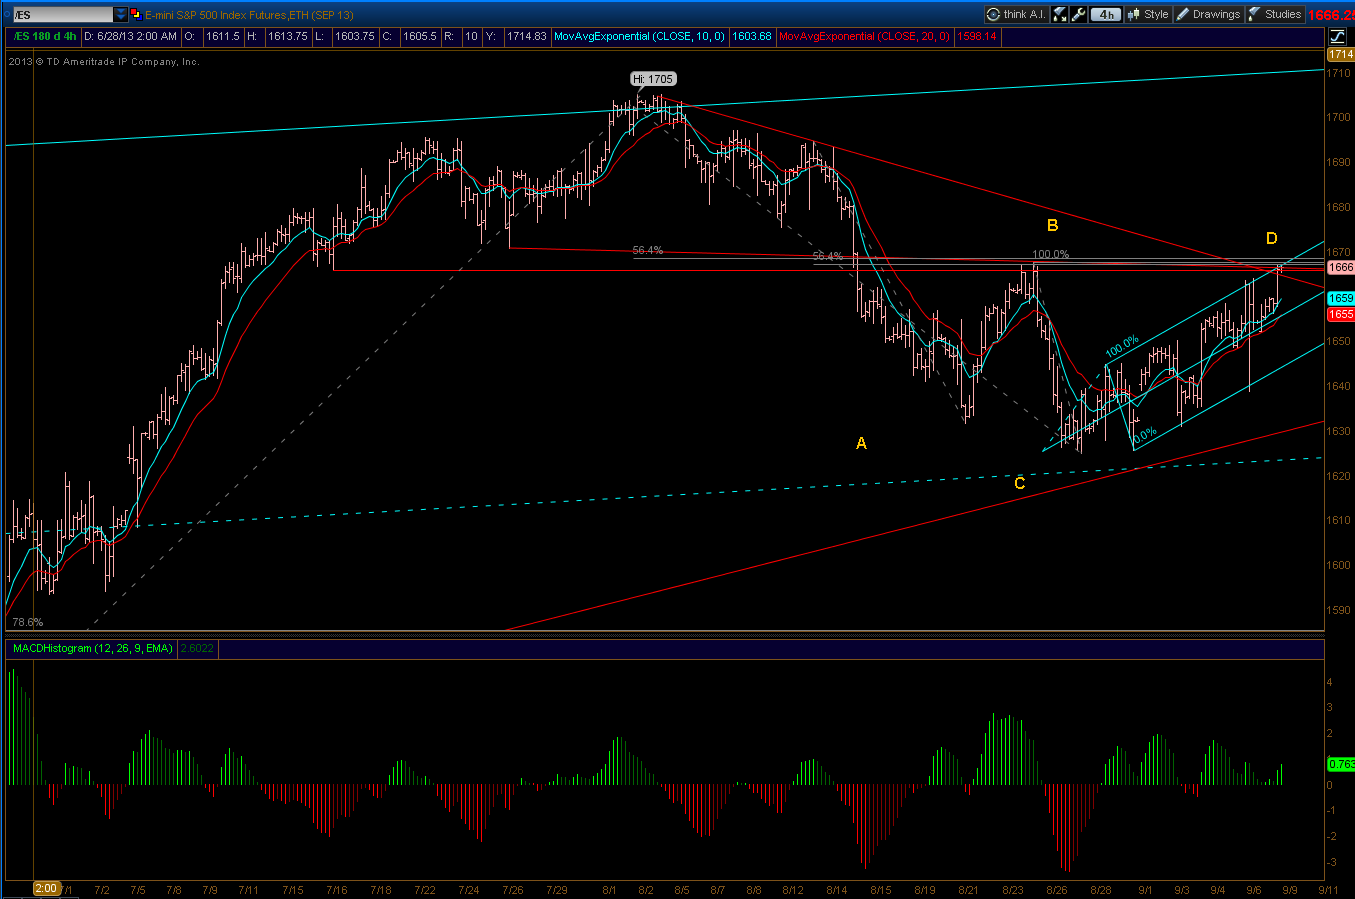The width and height of the screenshot is (1355, 899).
Task: Click the small circle icon beside symbol field
Action: pyautogui.click(x=7, y=15)
